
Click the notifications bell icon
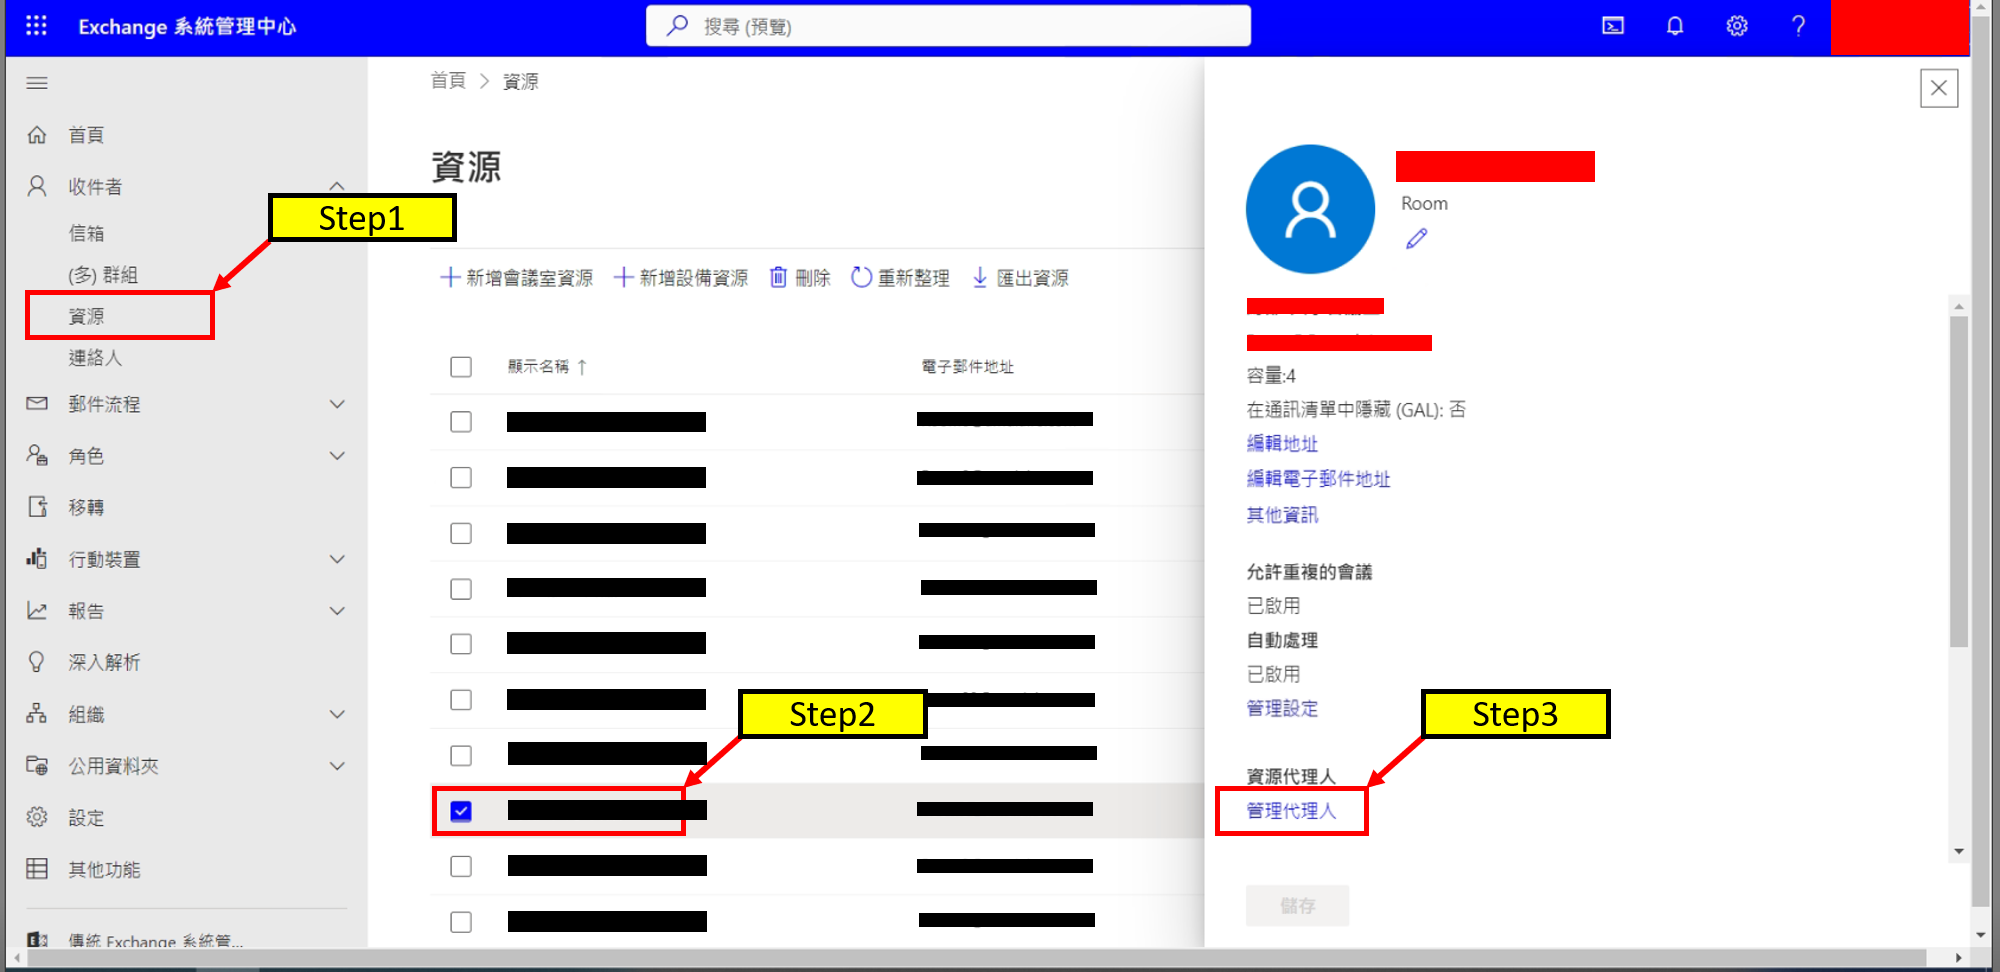[x=1675, y=26]
